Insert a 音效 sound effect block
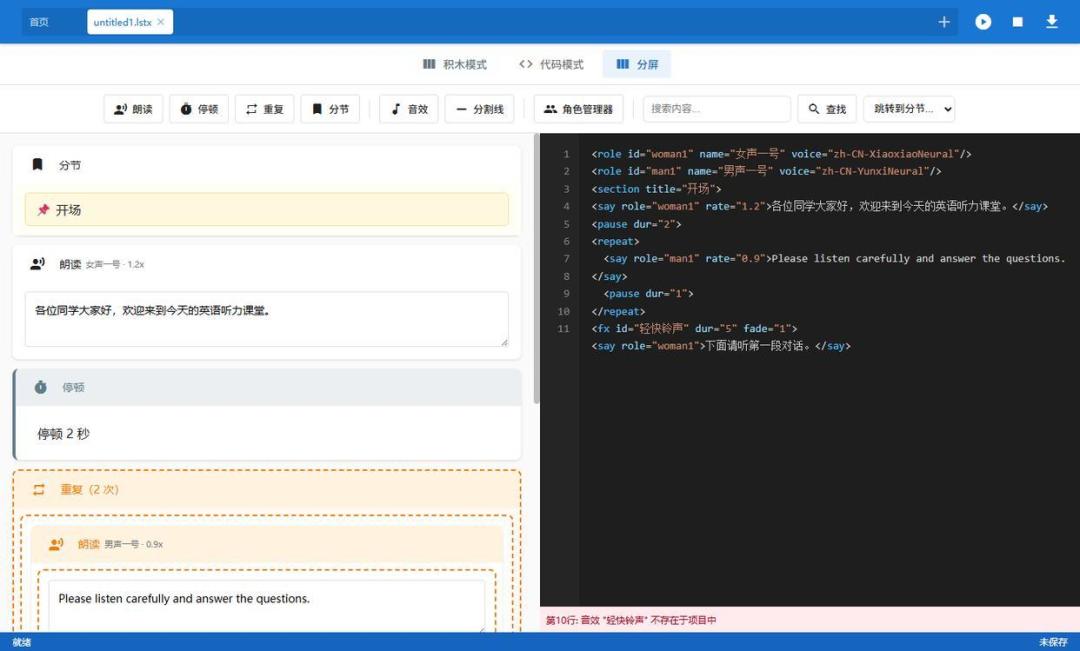The image size is (1080, 651). (409, 109)
